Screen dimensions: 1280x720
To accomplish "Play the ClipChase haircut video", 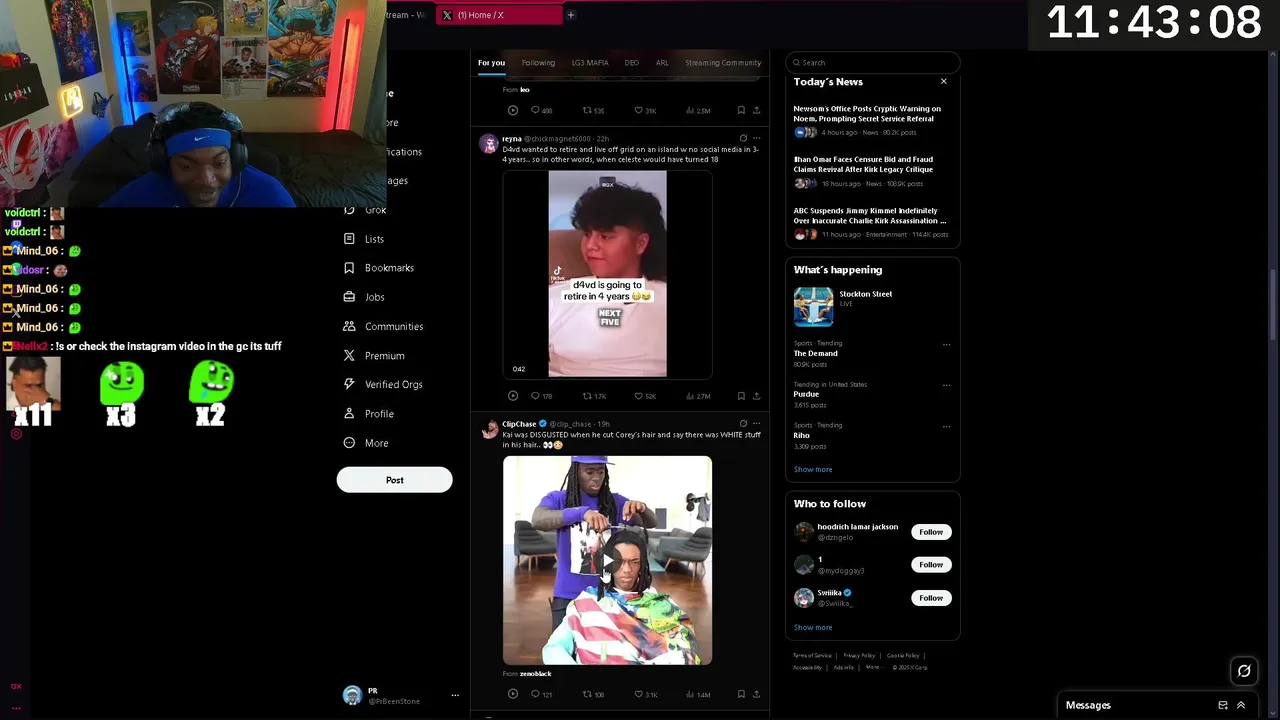I will tap(607, 560).
